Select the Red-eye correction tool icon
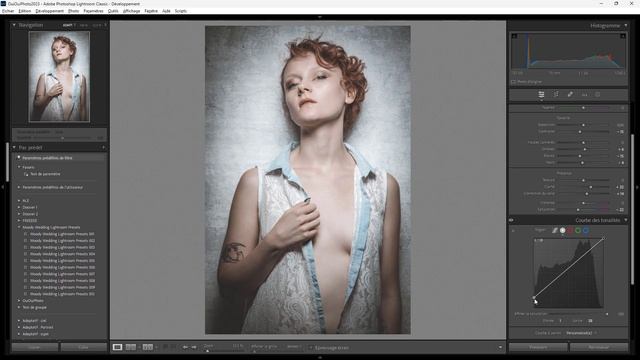This screenshot has height=360, width=640. 584,95
